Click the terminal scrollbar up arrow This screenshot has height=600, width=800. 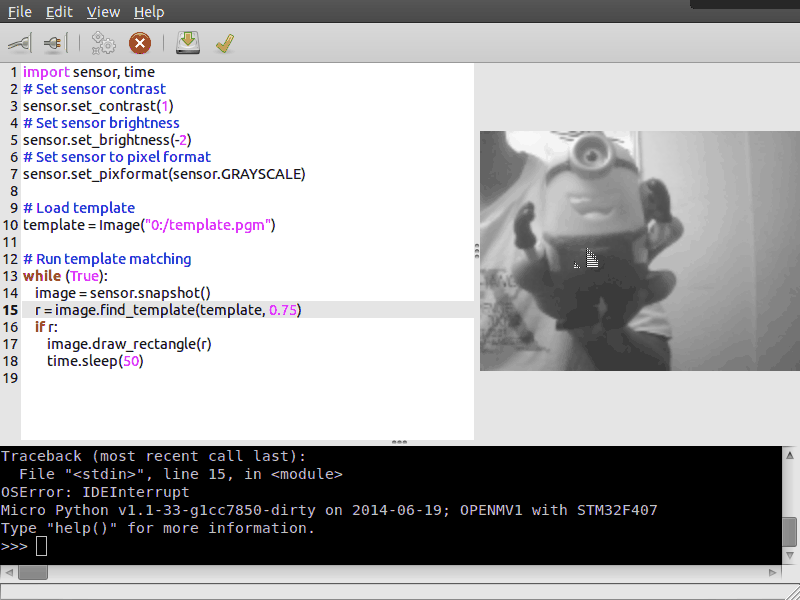(790, 455)
